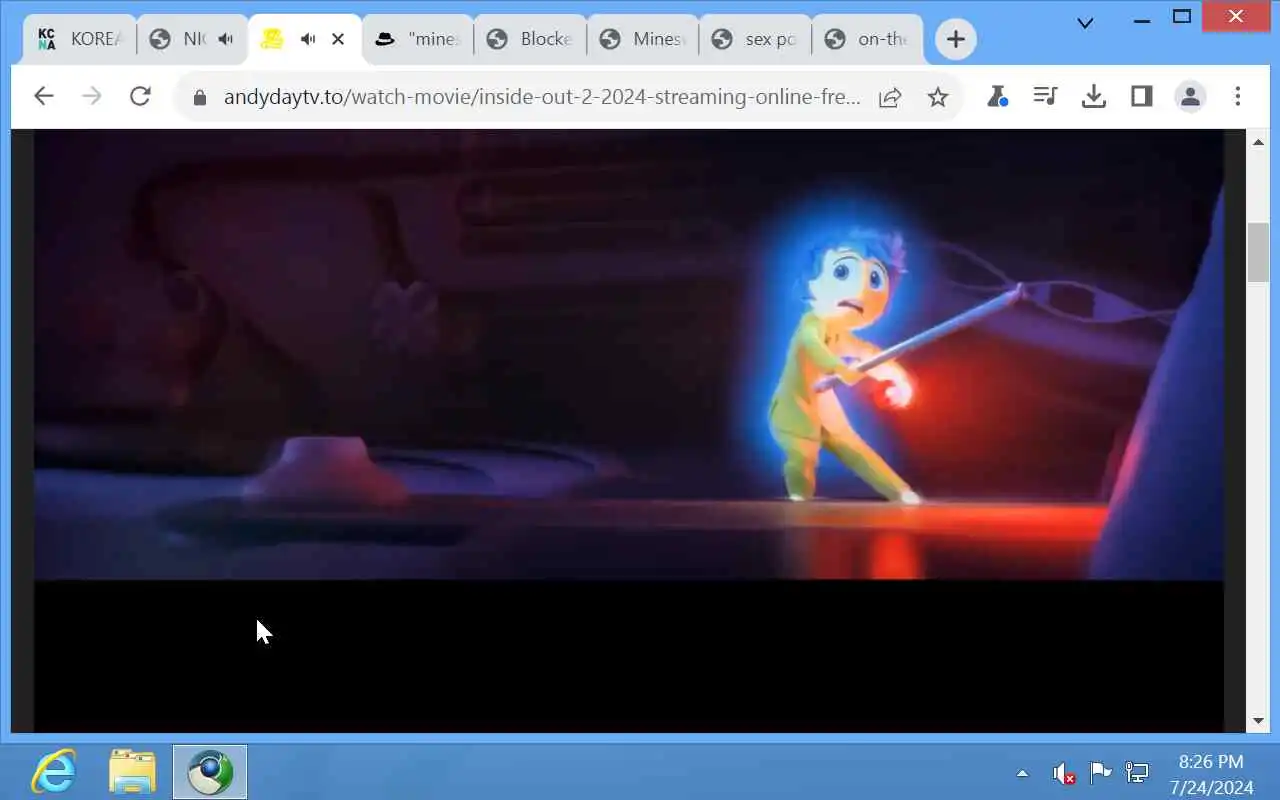Open a new browser tab
Screen dimensions: 1280x800
click(x=956, y=39)
